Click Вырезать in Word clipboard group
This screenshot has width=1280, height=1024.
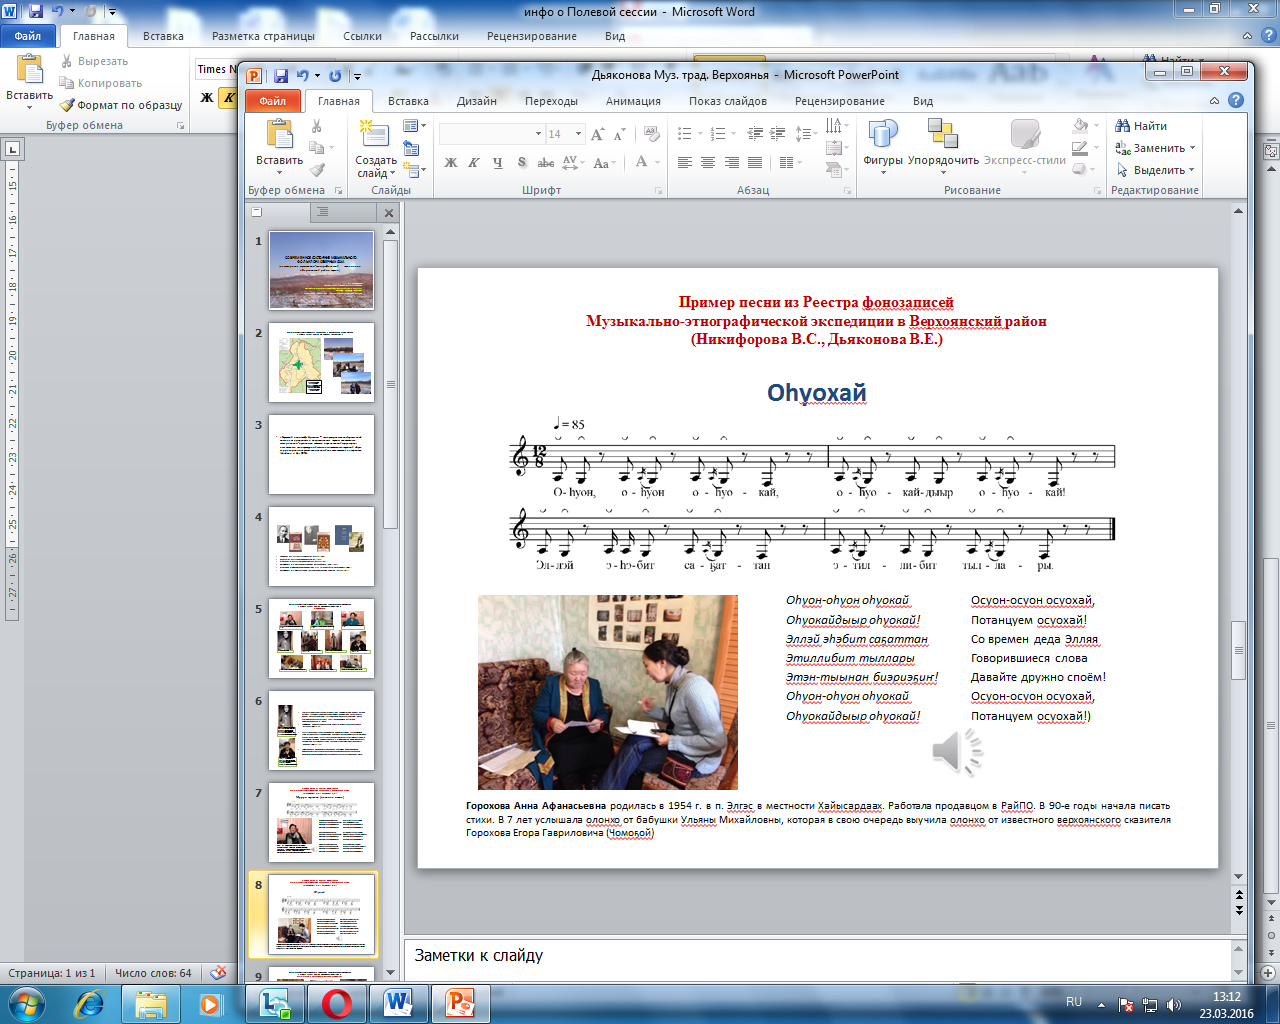(94, 61)
